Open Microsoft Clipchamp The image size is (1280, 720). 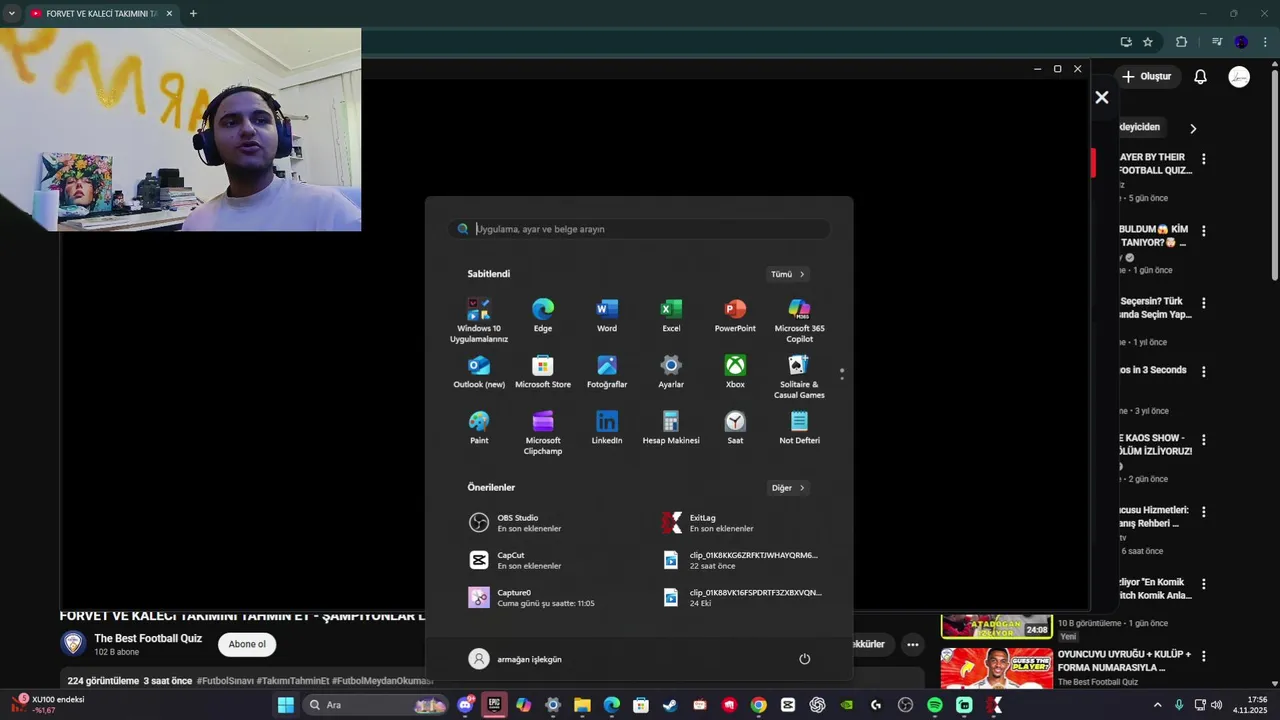[x=543, y=433]
